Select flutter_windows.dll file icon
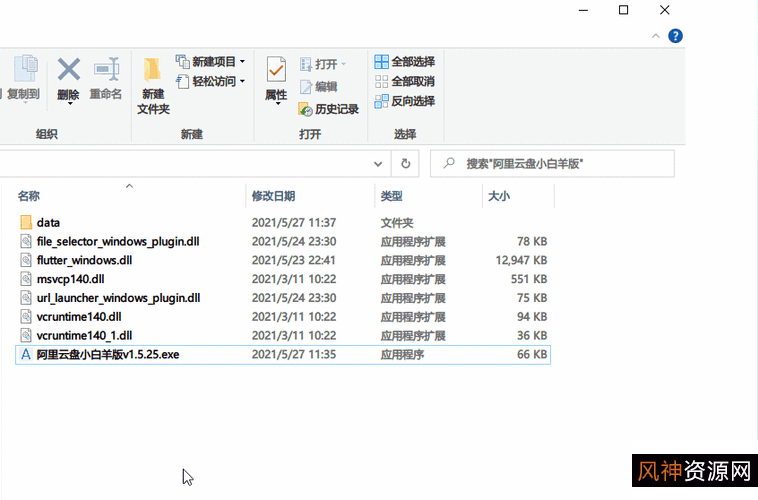The height and width of the screenshot is (500, 758). click(26, 260)
